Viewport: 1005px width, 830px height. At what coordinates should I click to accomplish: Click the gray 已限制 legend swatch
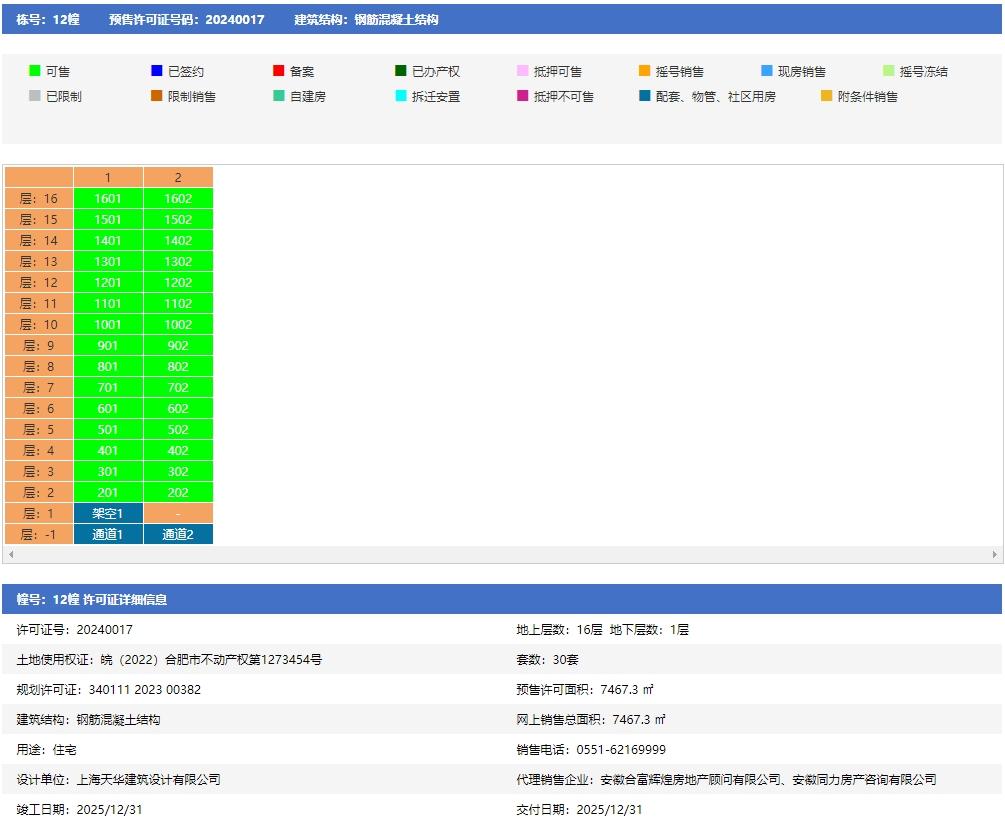coord(35,95)
